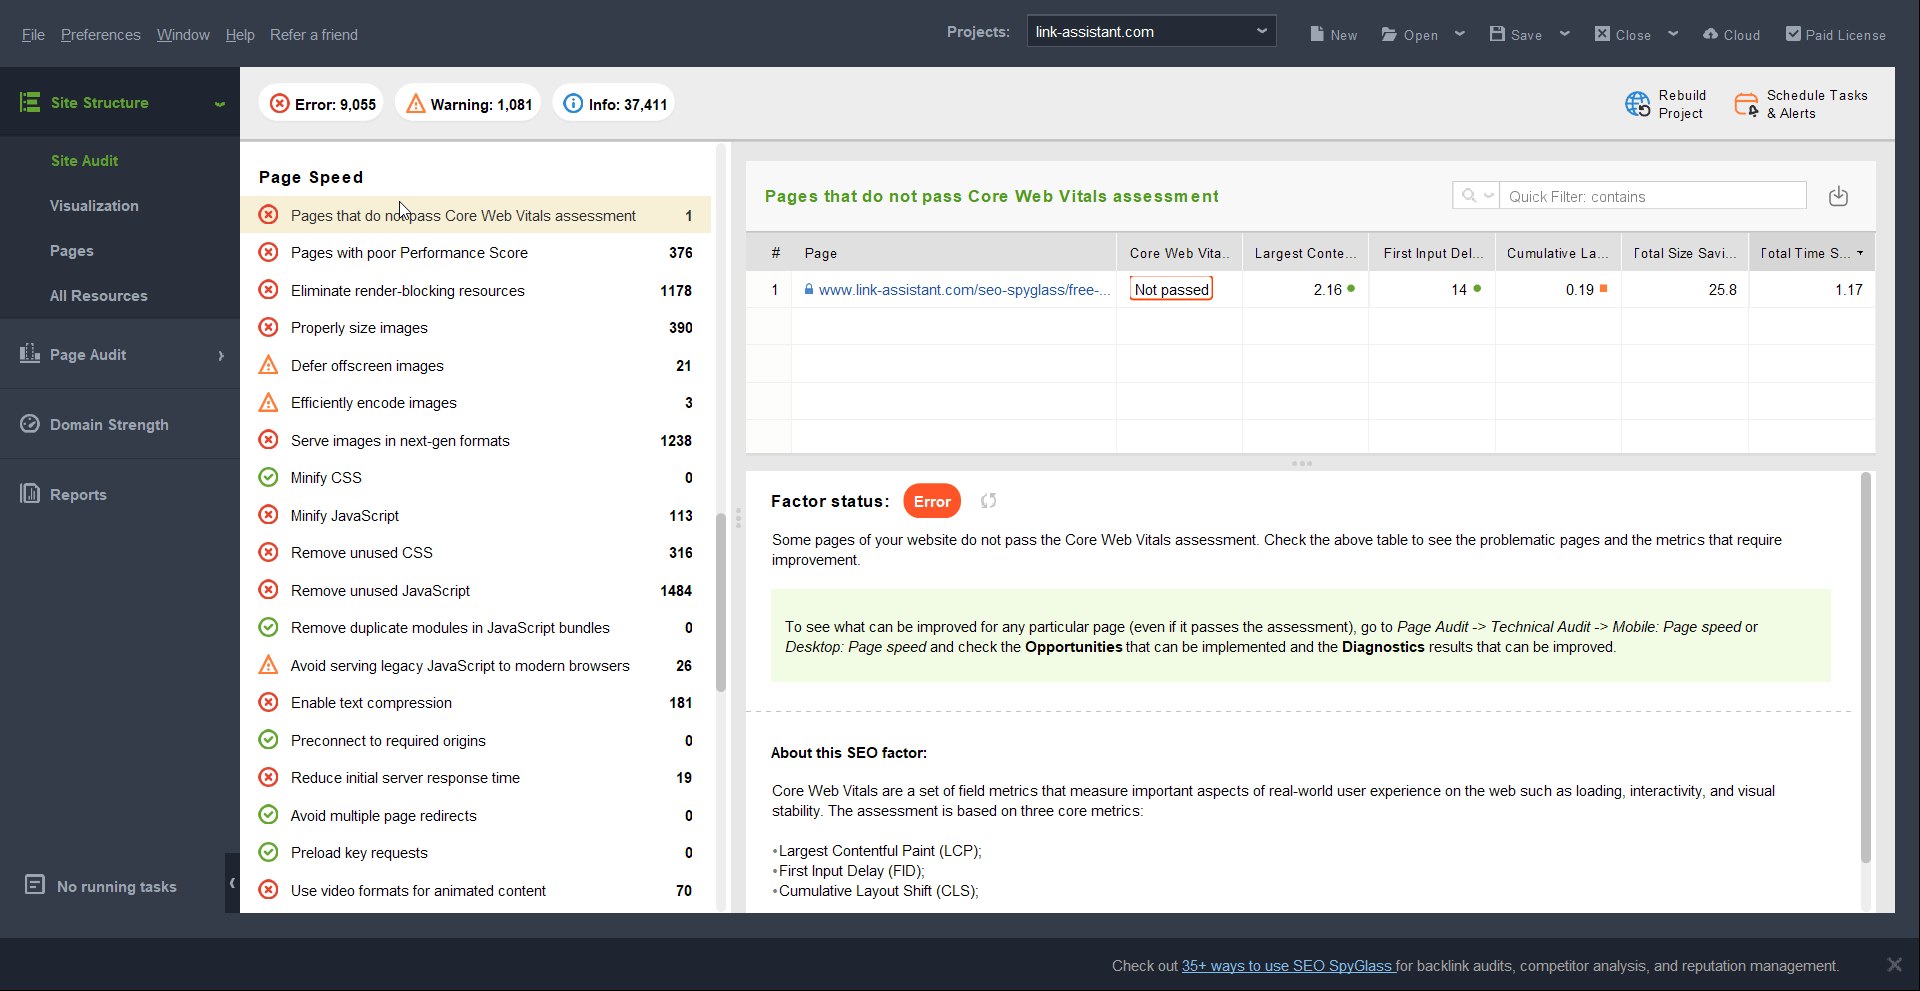Select Site Audit in the sidebar
Image resolution: width=1920 pixels, height=991 pixels.
(x=84, y=160)
